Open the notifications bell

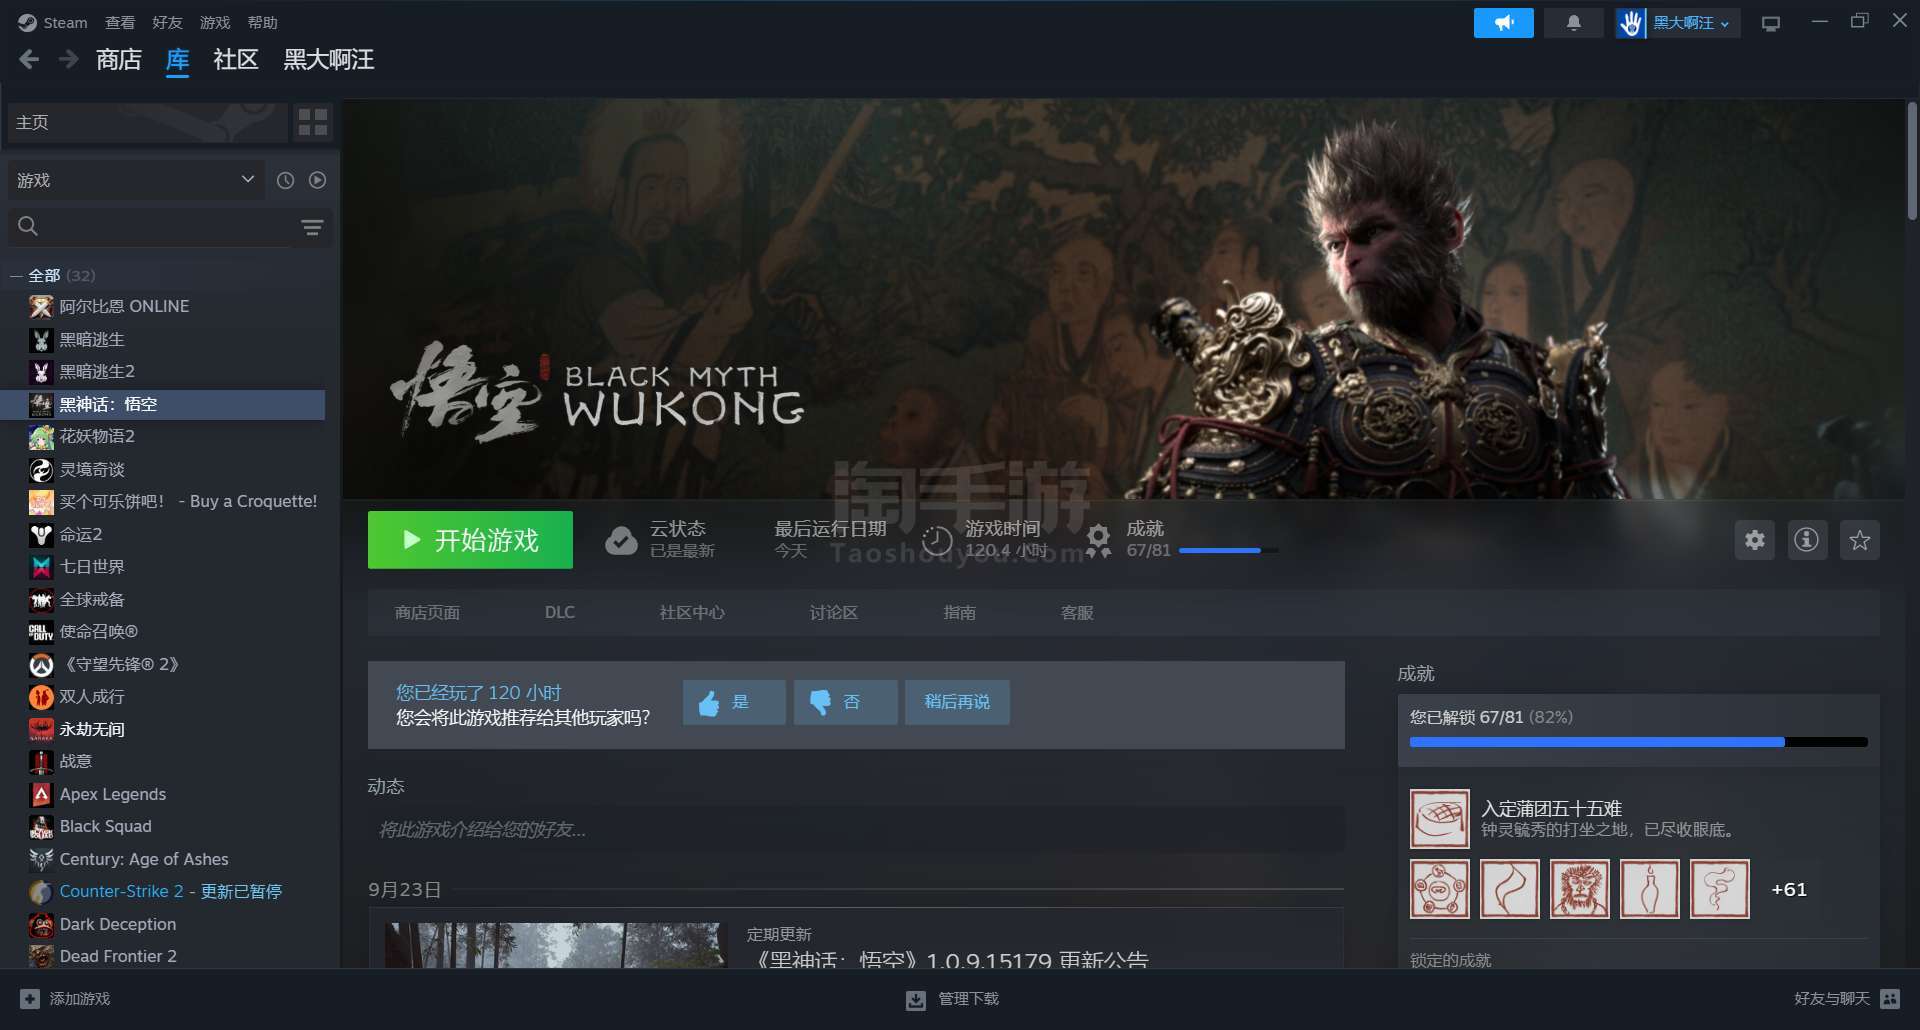1573,23
